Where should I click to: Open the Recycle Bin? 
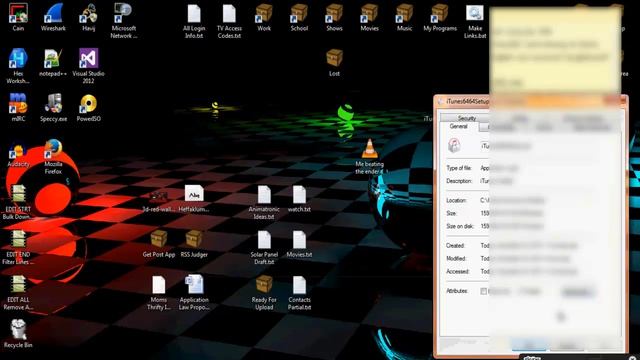(x=18, y=334)
